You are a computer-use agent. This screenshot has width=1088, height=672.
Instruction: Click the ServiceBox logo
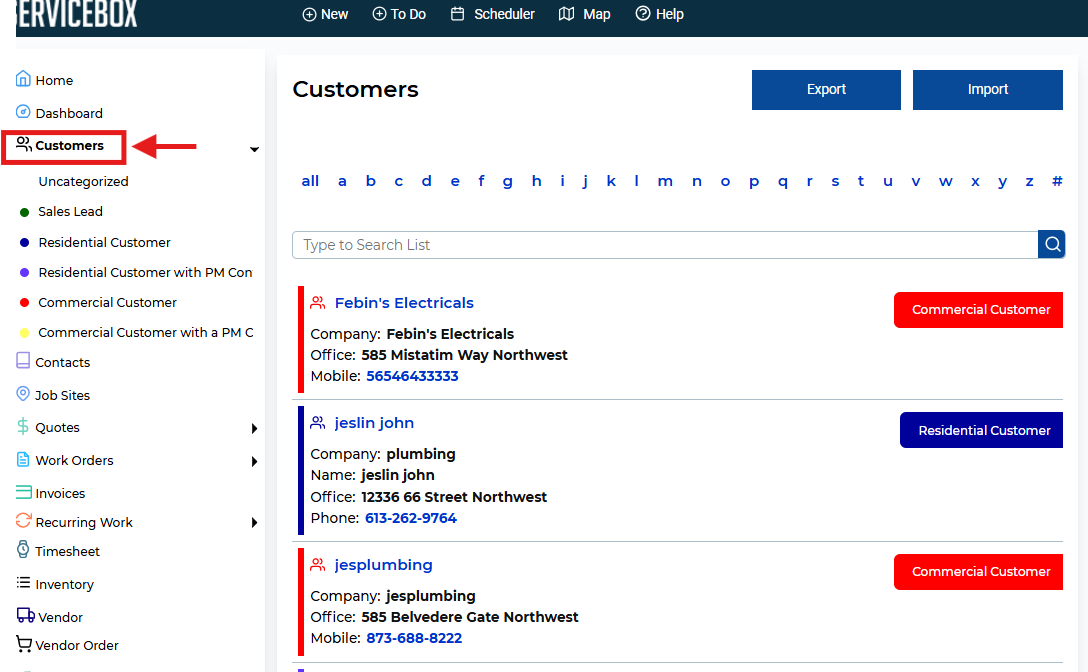[x=76, y=14]
